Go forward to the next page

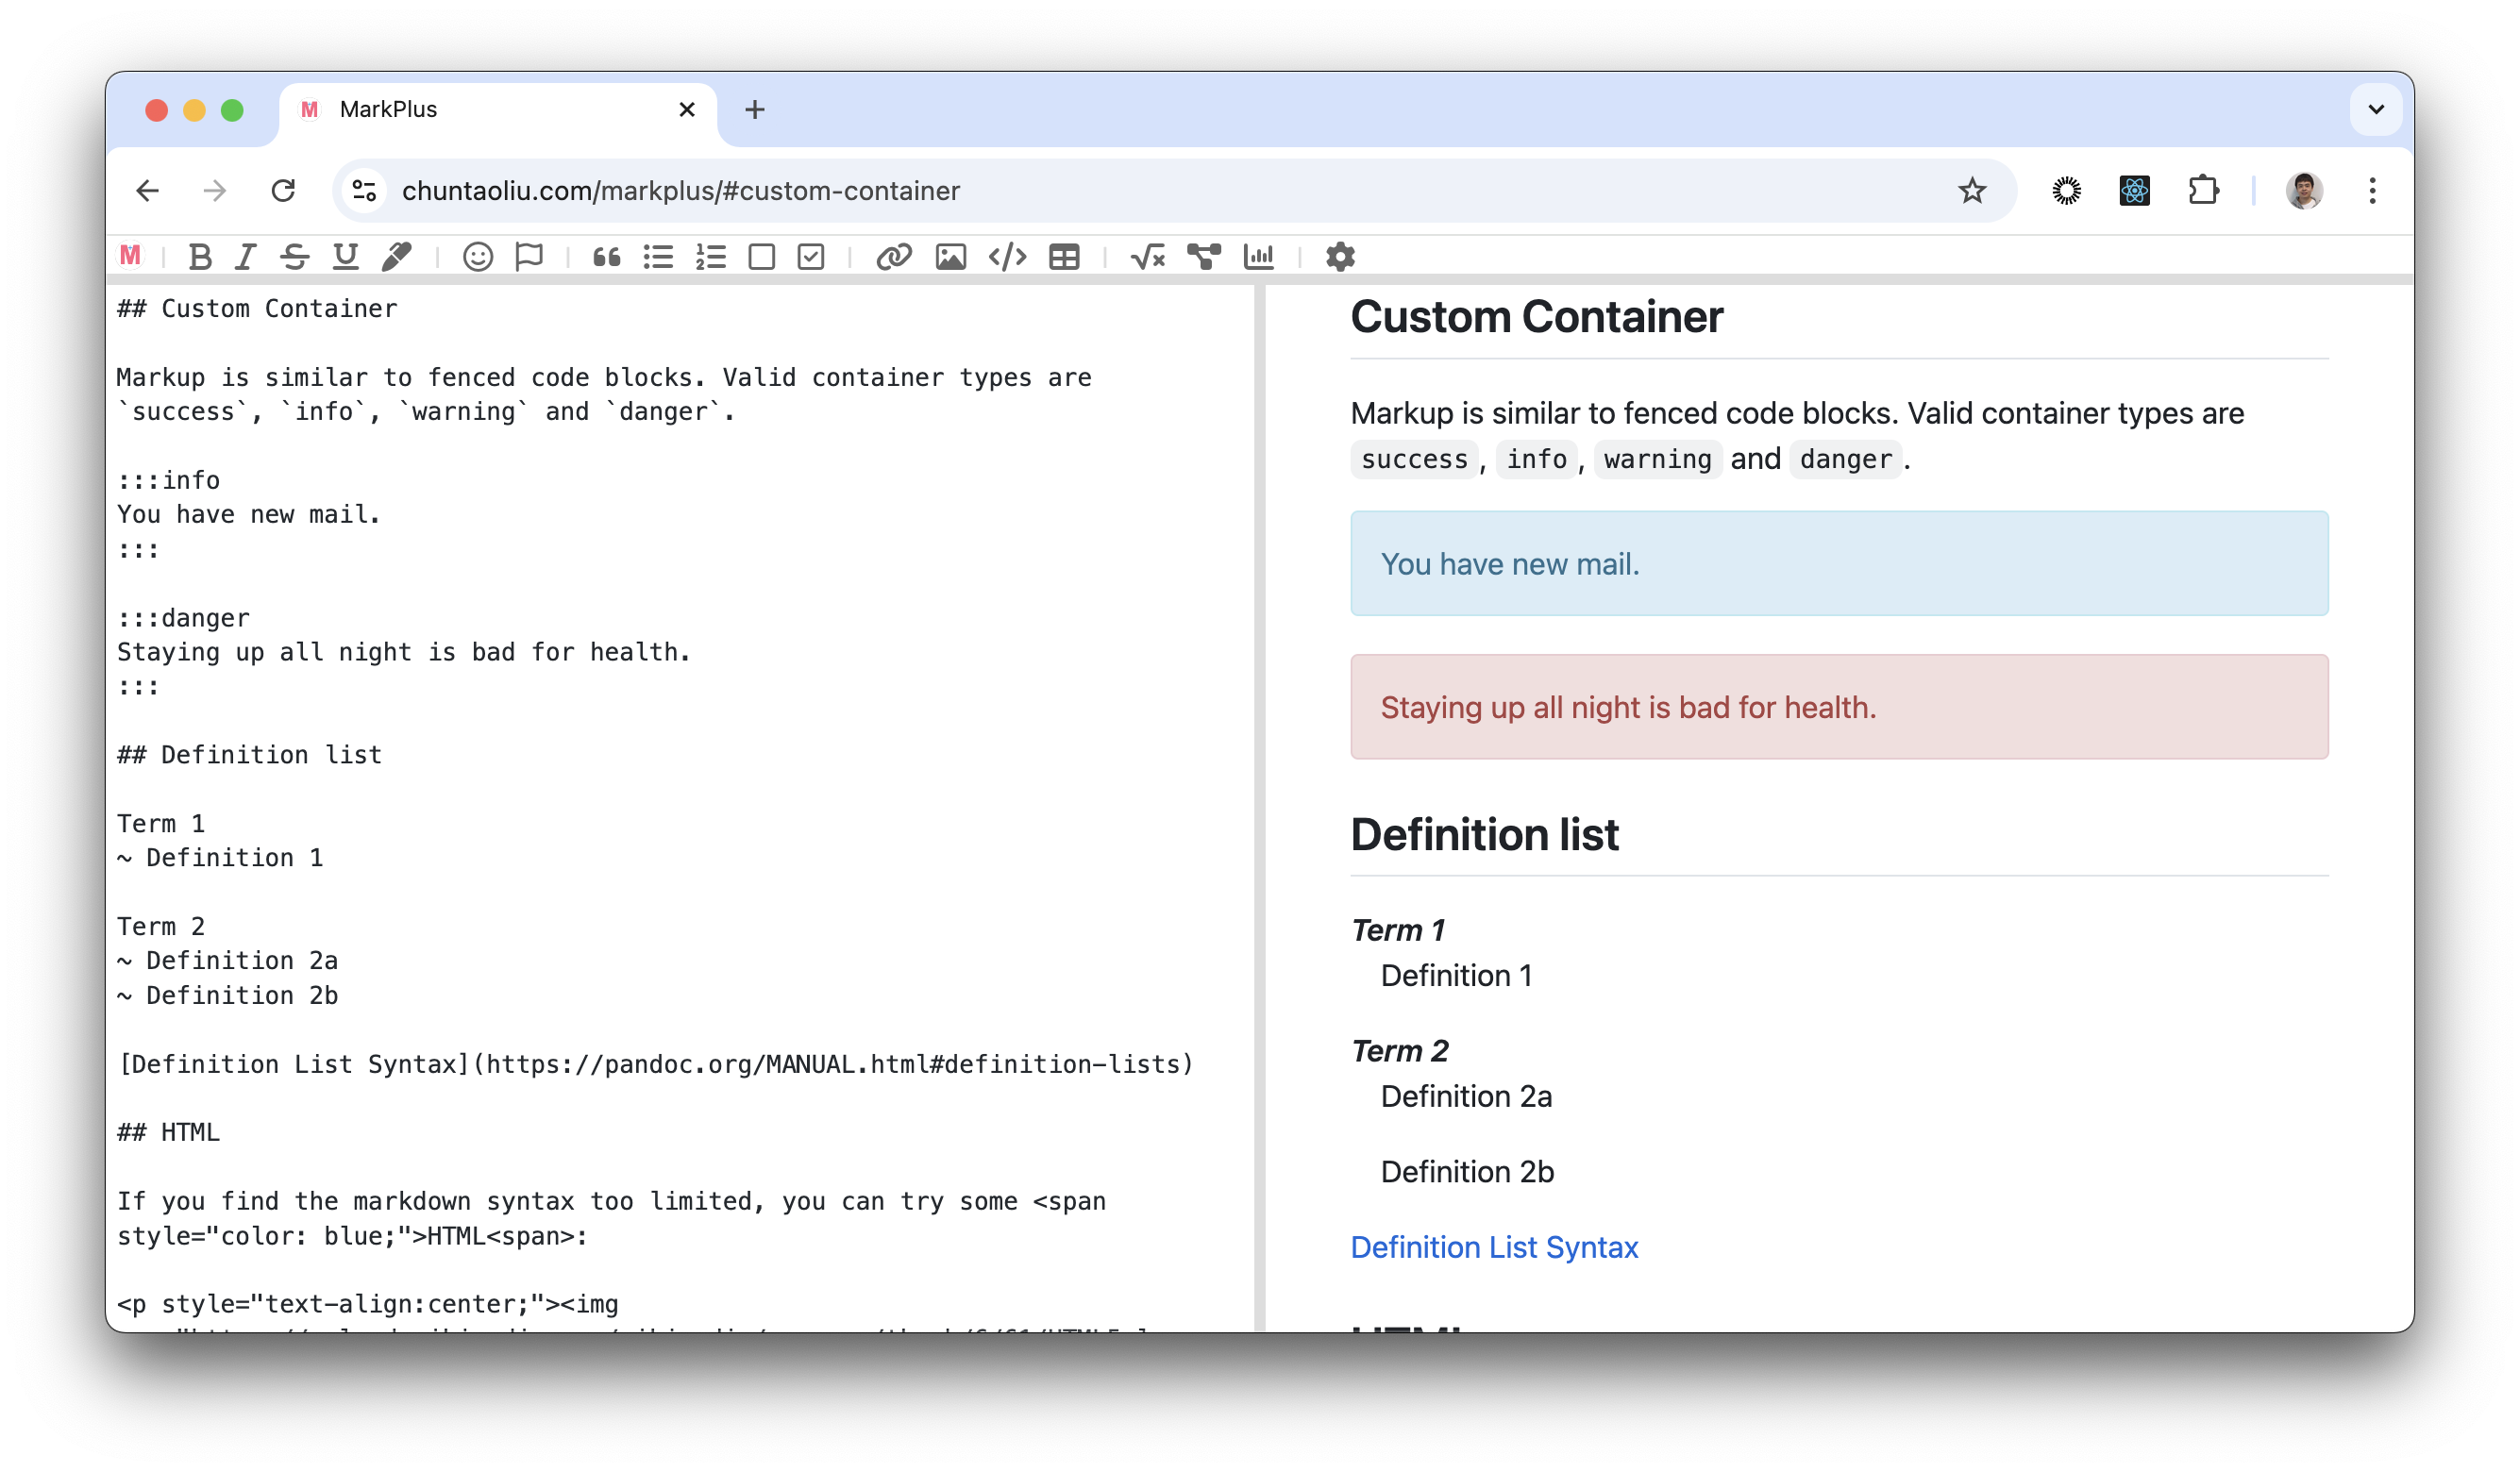215,190
